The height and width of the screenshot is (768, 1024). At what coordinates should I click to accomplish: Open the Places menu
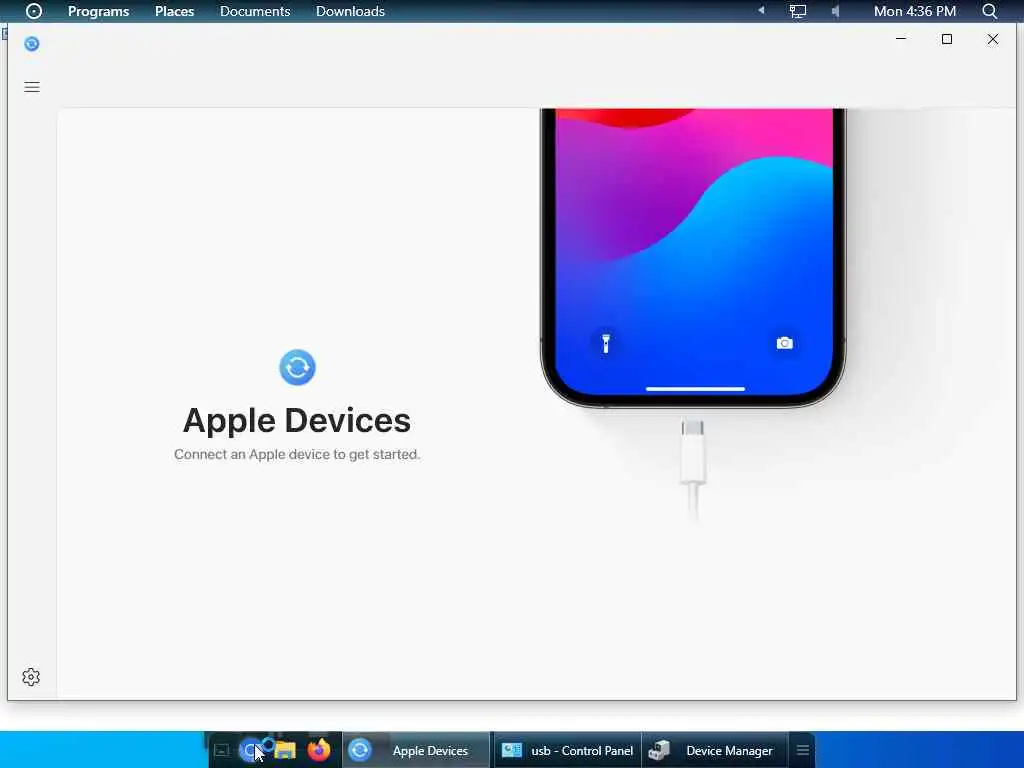(174, 11)
